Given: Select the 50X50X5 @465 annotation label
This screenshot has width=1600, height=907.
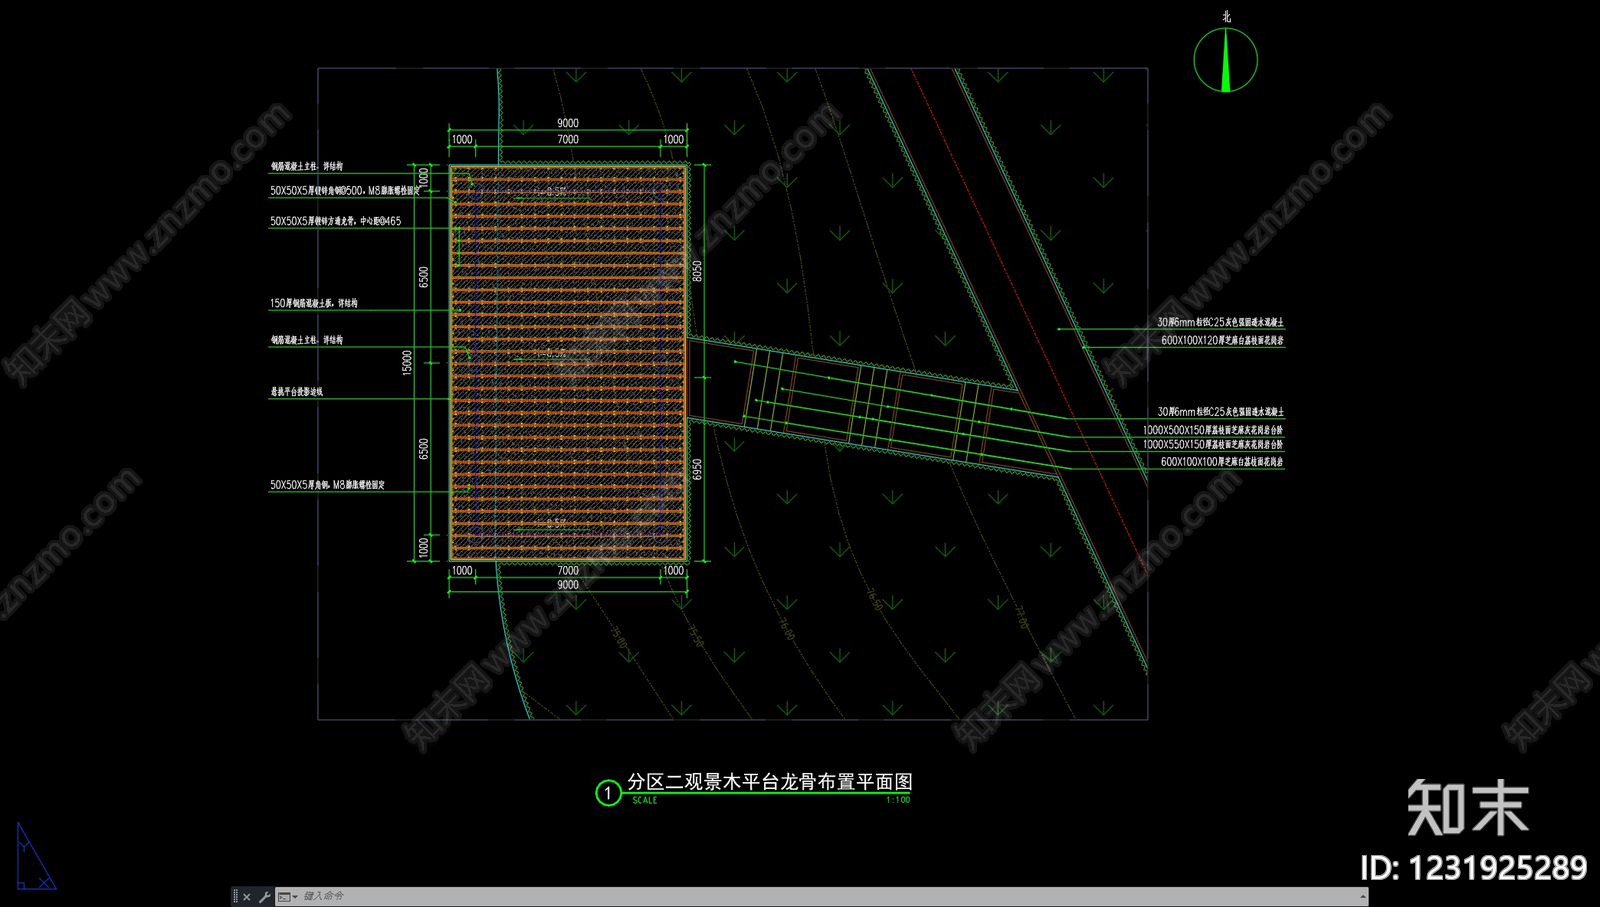Looking at the screenshot, I should point(335,221).
